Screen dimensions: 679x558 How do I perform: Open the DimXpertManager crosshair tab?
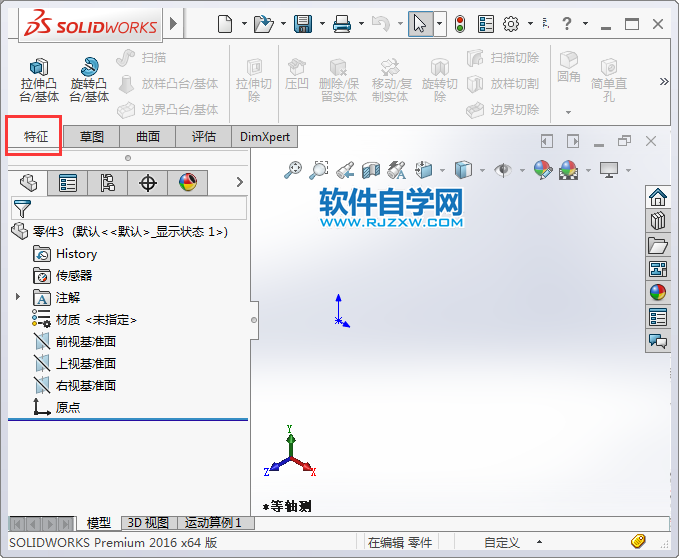(148, 183)
